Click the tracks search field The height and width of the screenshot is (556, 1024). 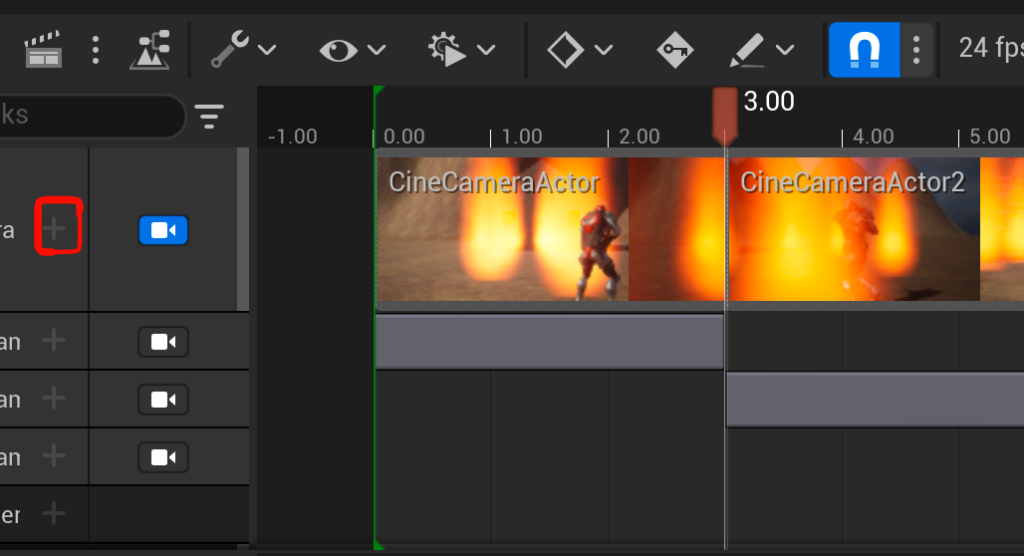coord(90,117)
